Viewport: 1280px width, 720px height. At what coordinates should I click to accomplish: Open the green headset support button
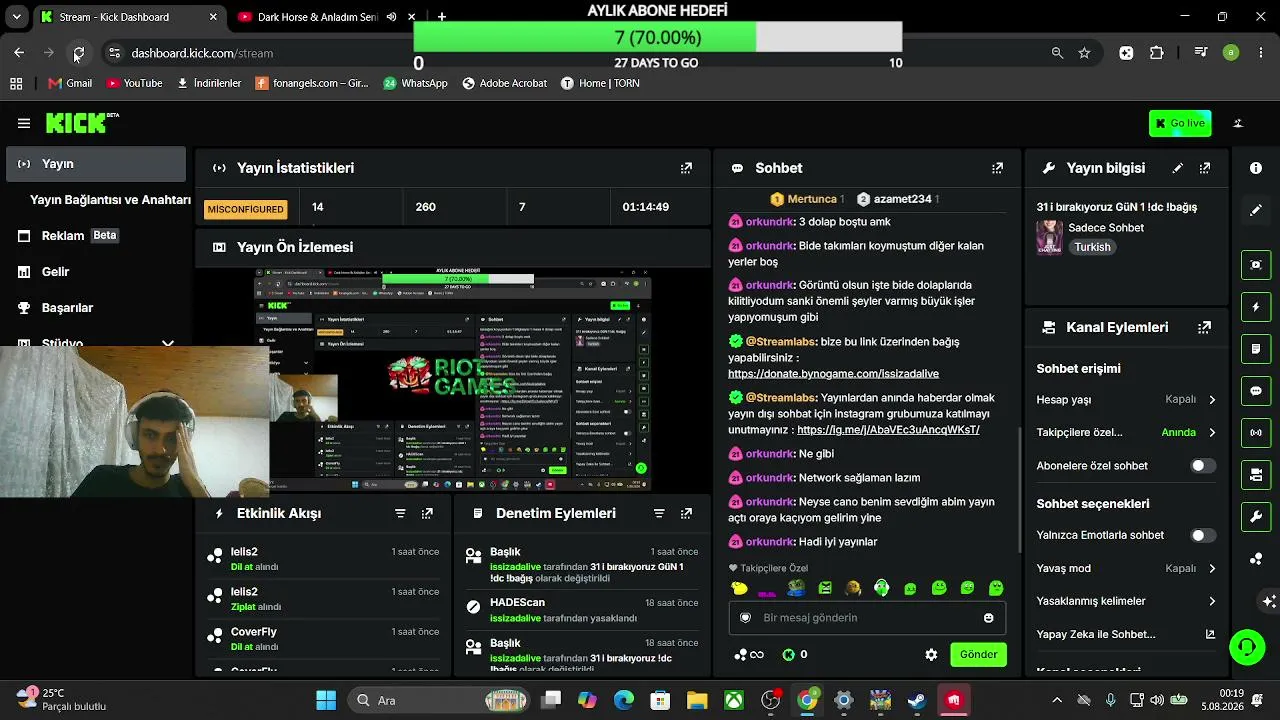click(1247, 647)
